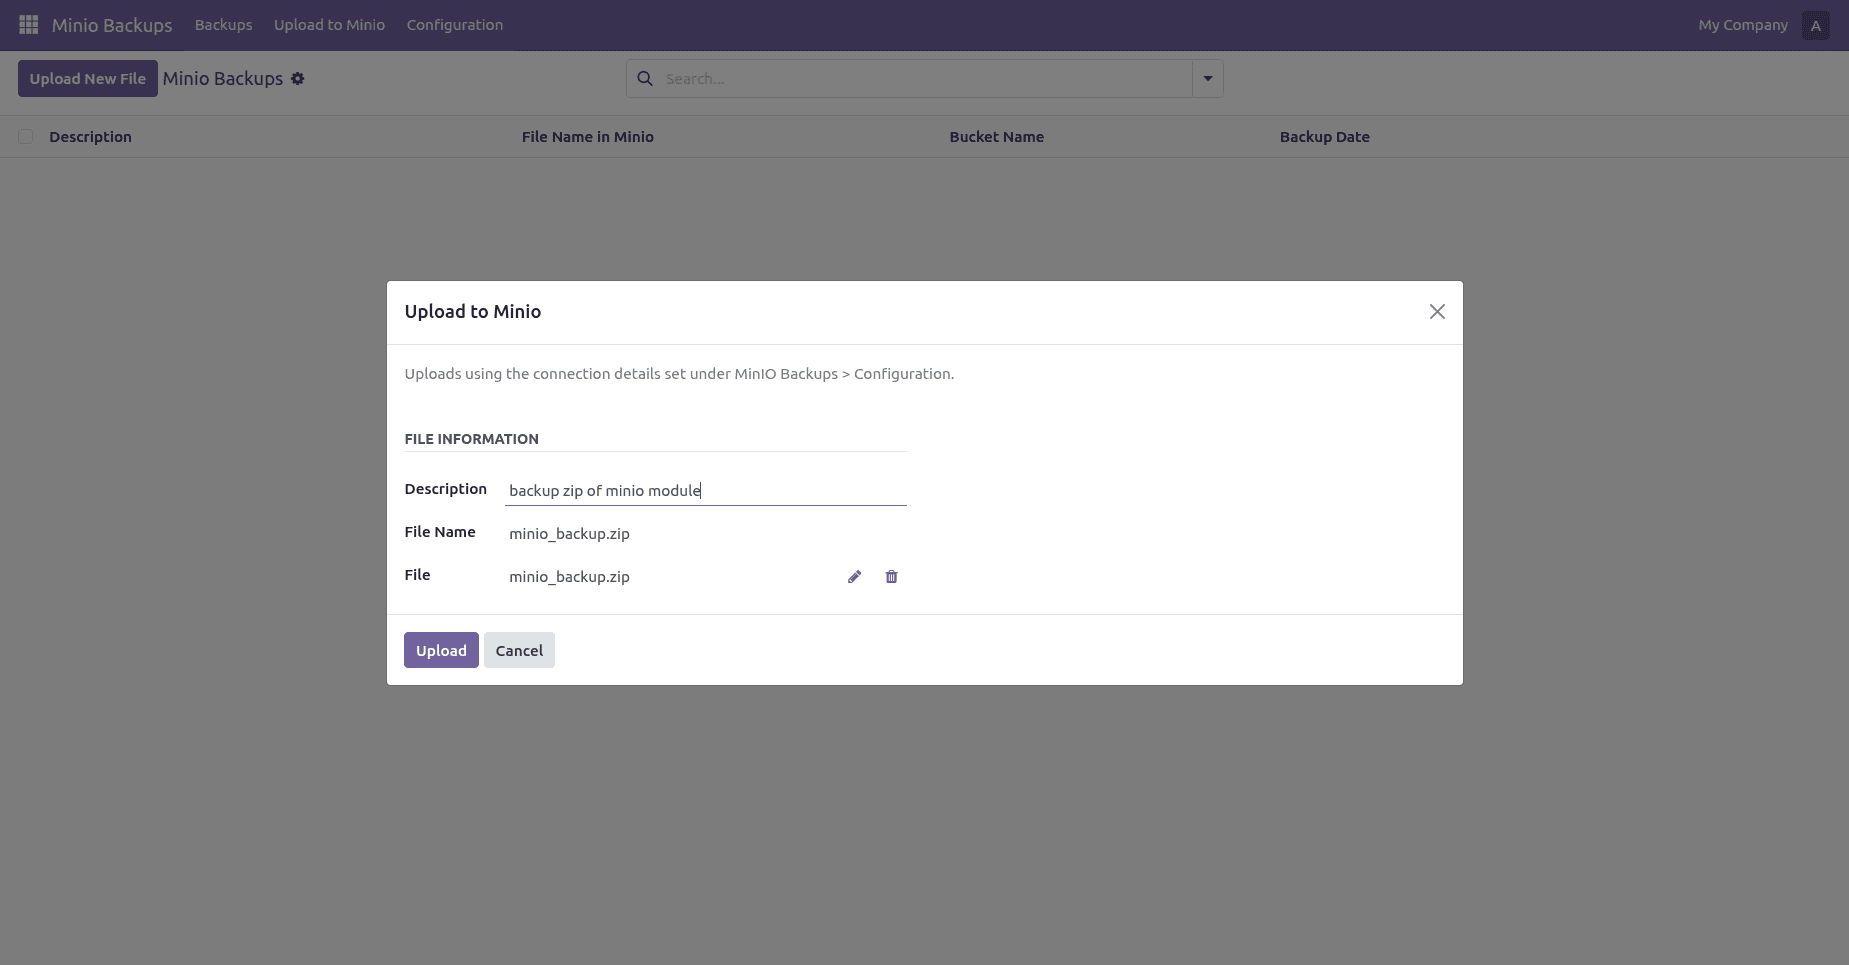Toggle the select-all checkbox in list header
Viewport: 1849px width, 965px height.
pos(25,137)
